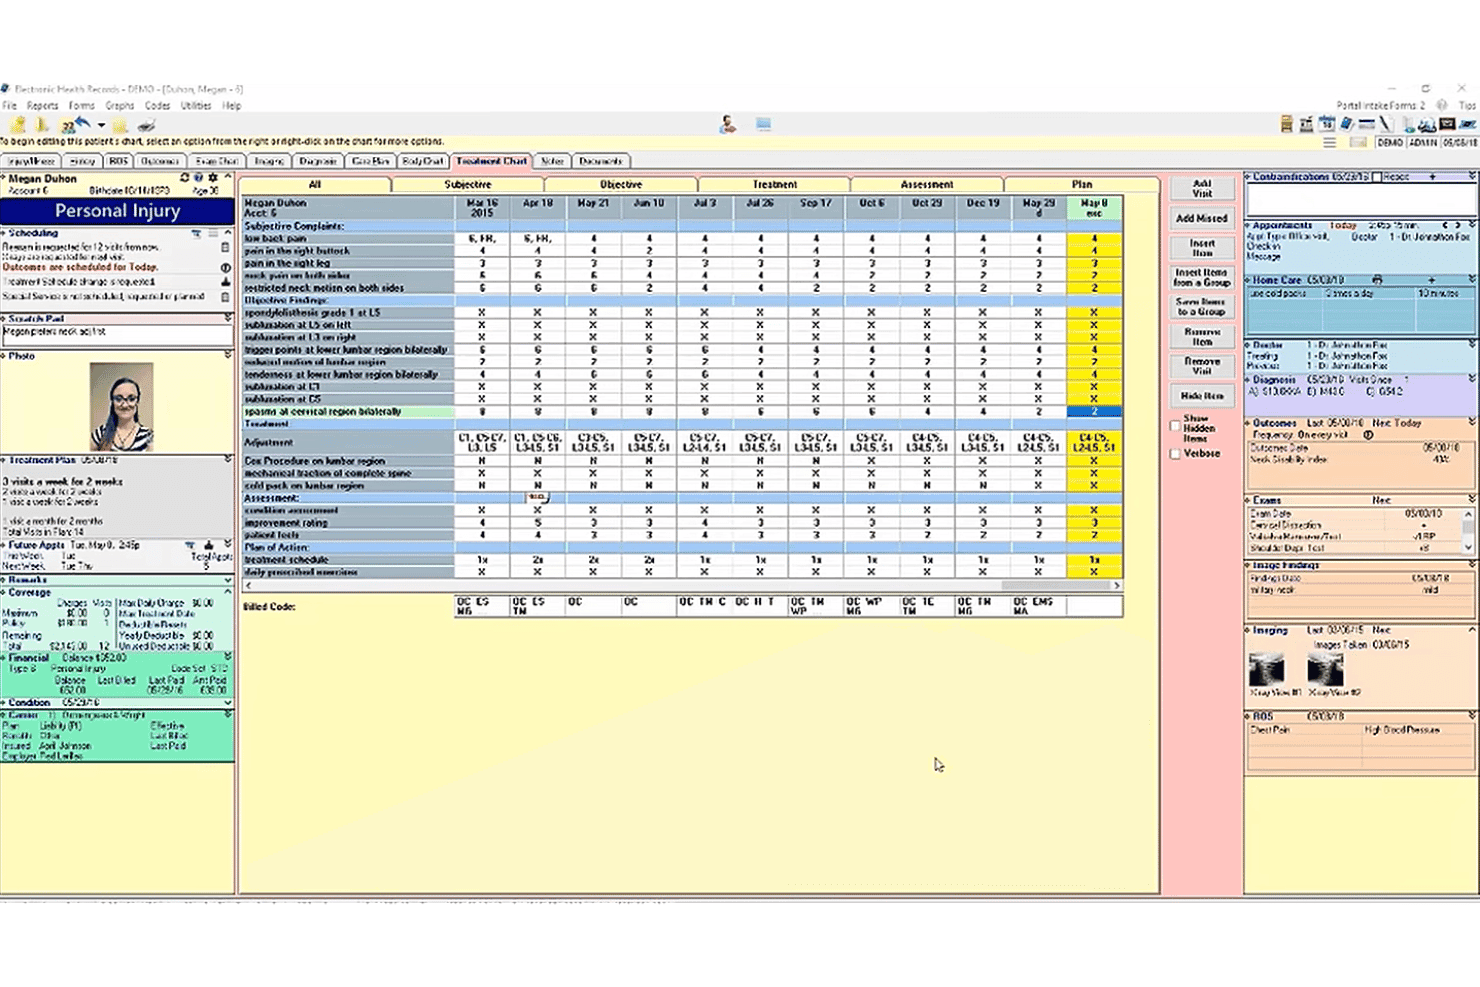Click the calendar icon in the right toolbar

click(1326, 124)
